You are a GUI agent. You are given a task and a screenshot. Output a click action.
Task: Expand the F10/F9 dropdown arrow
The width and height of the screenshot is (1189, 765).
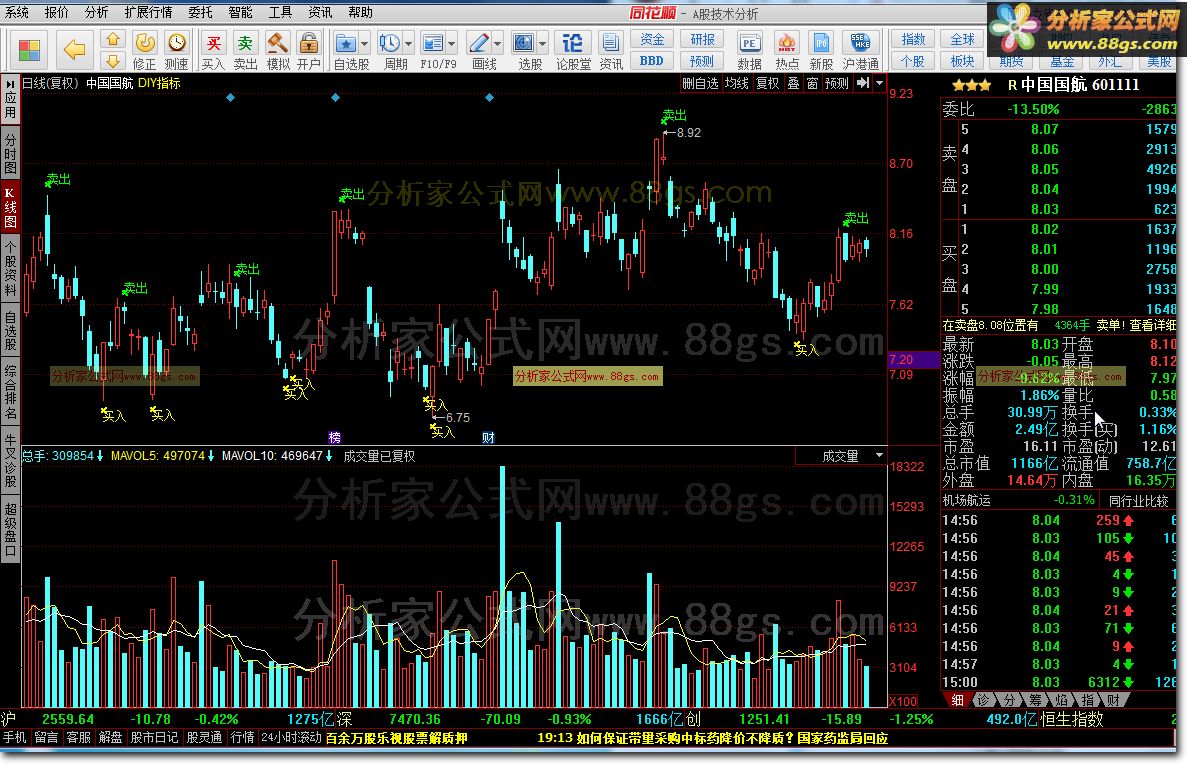(x=452, y=43)
